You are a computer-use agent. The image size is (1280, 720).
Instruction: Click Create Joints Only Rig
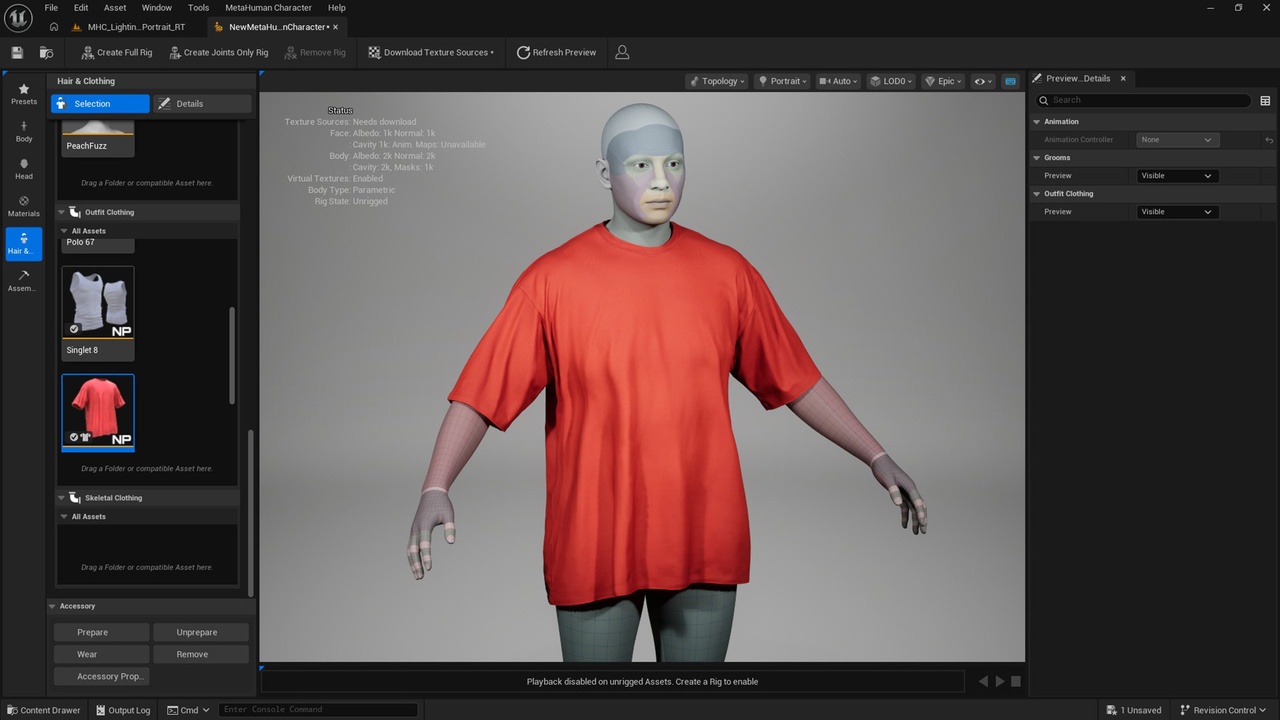(218, 52)
